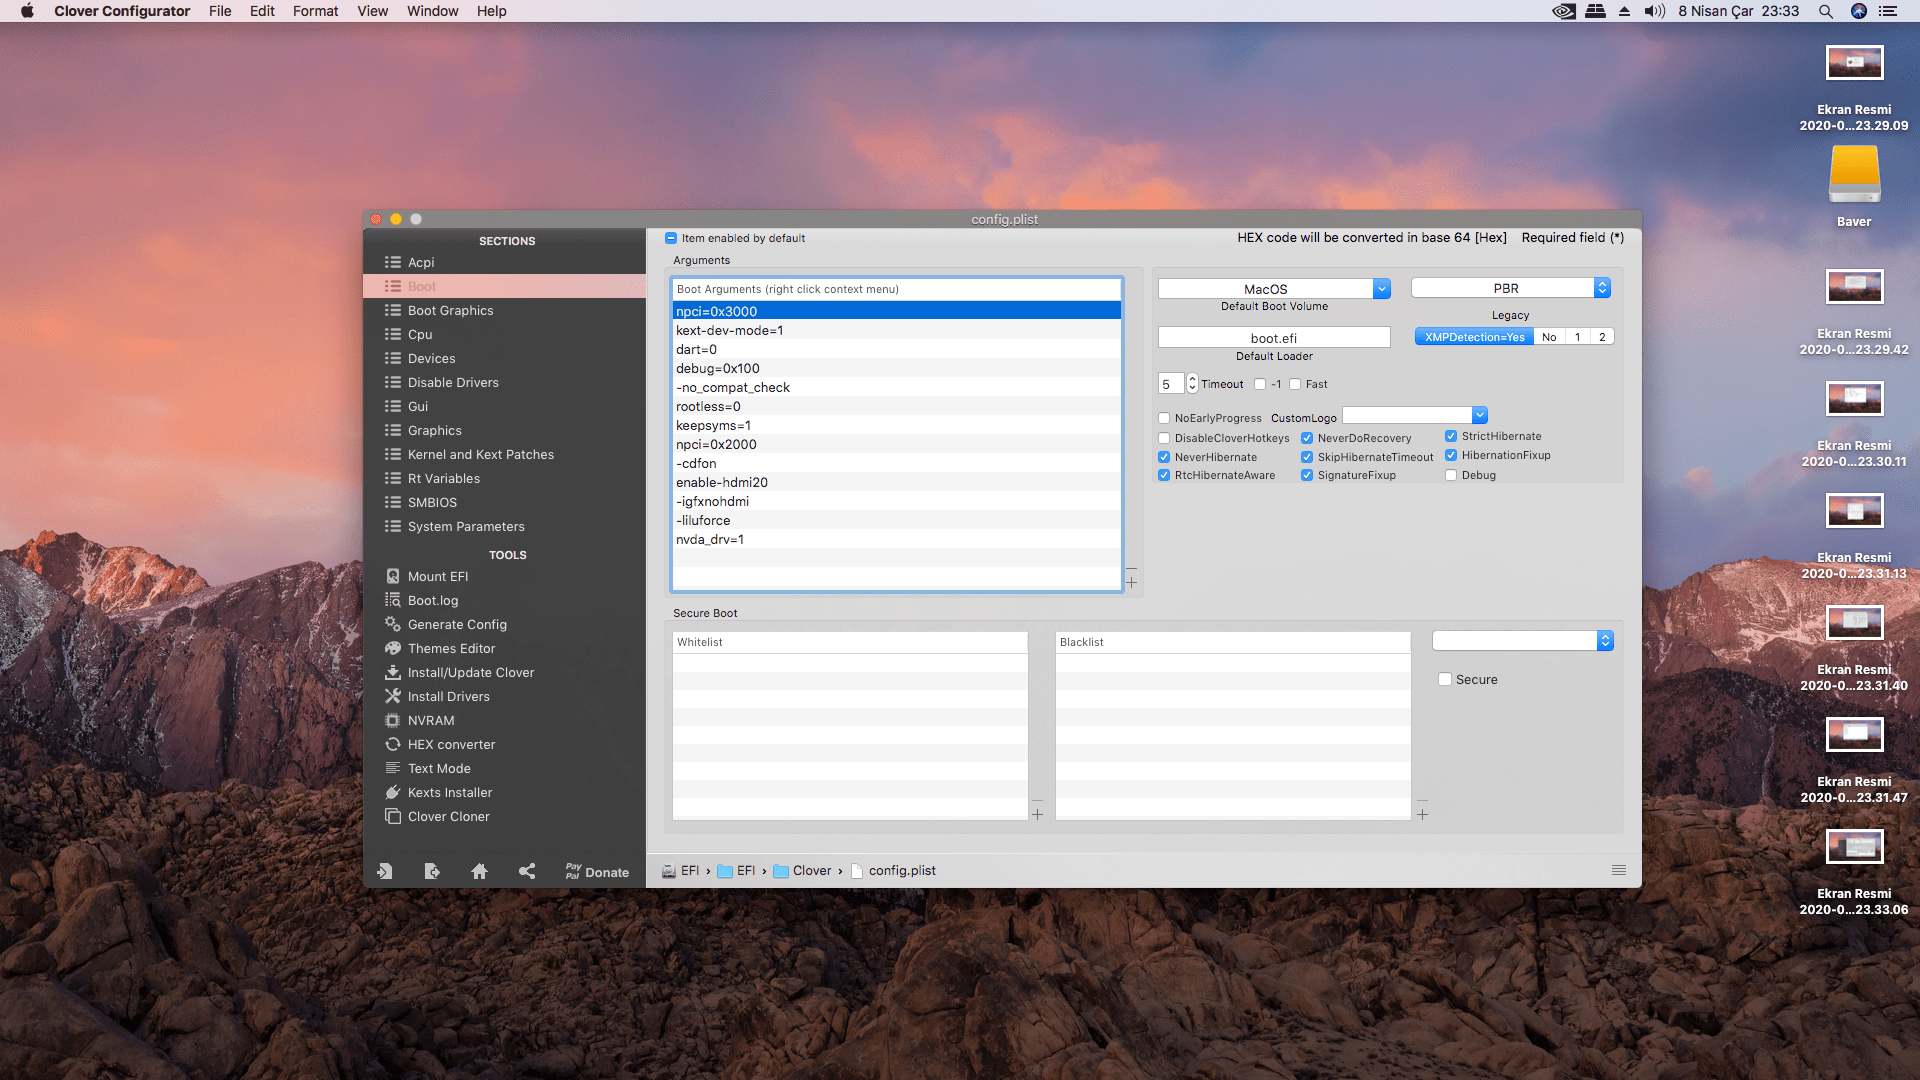The image size is (1920, 1080).
Task: Select Kernel and Kext Patches section
Action: [x=480, y=454]
